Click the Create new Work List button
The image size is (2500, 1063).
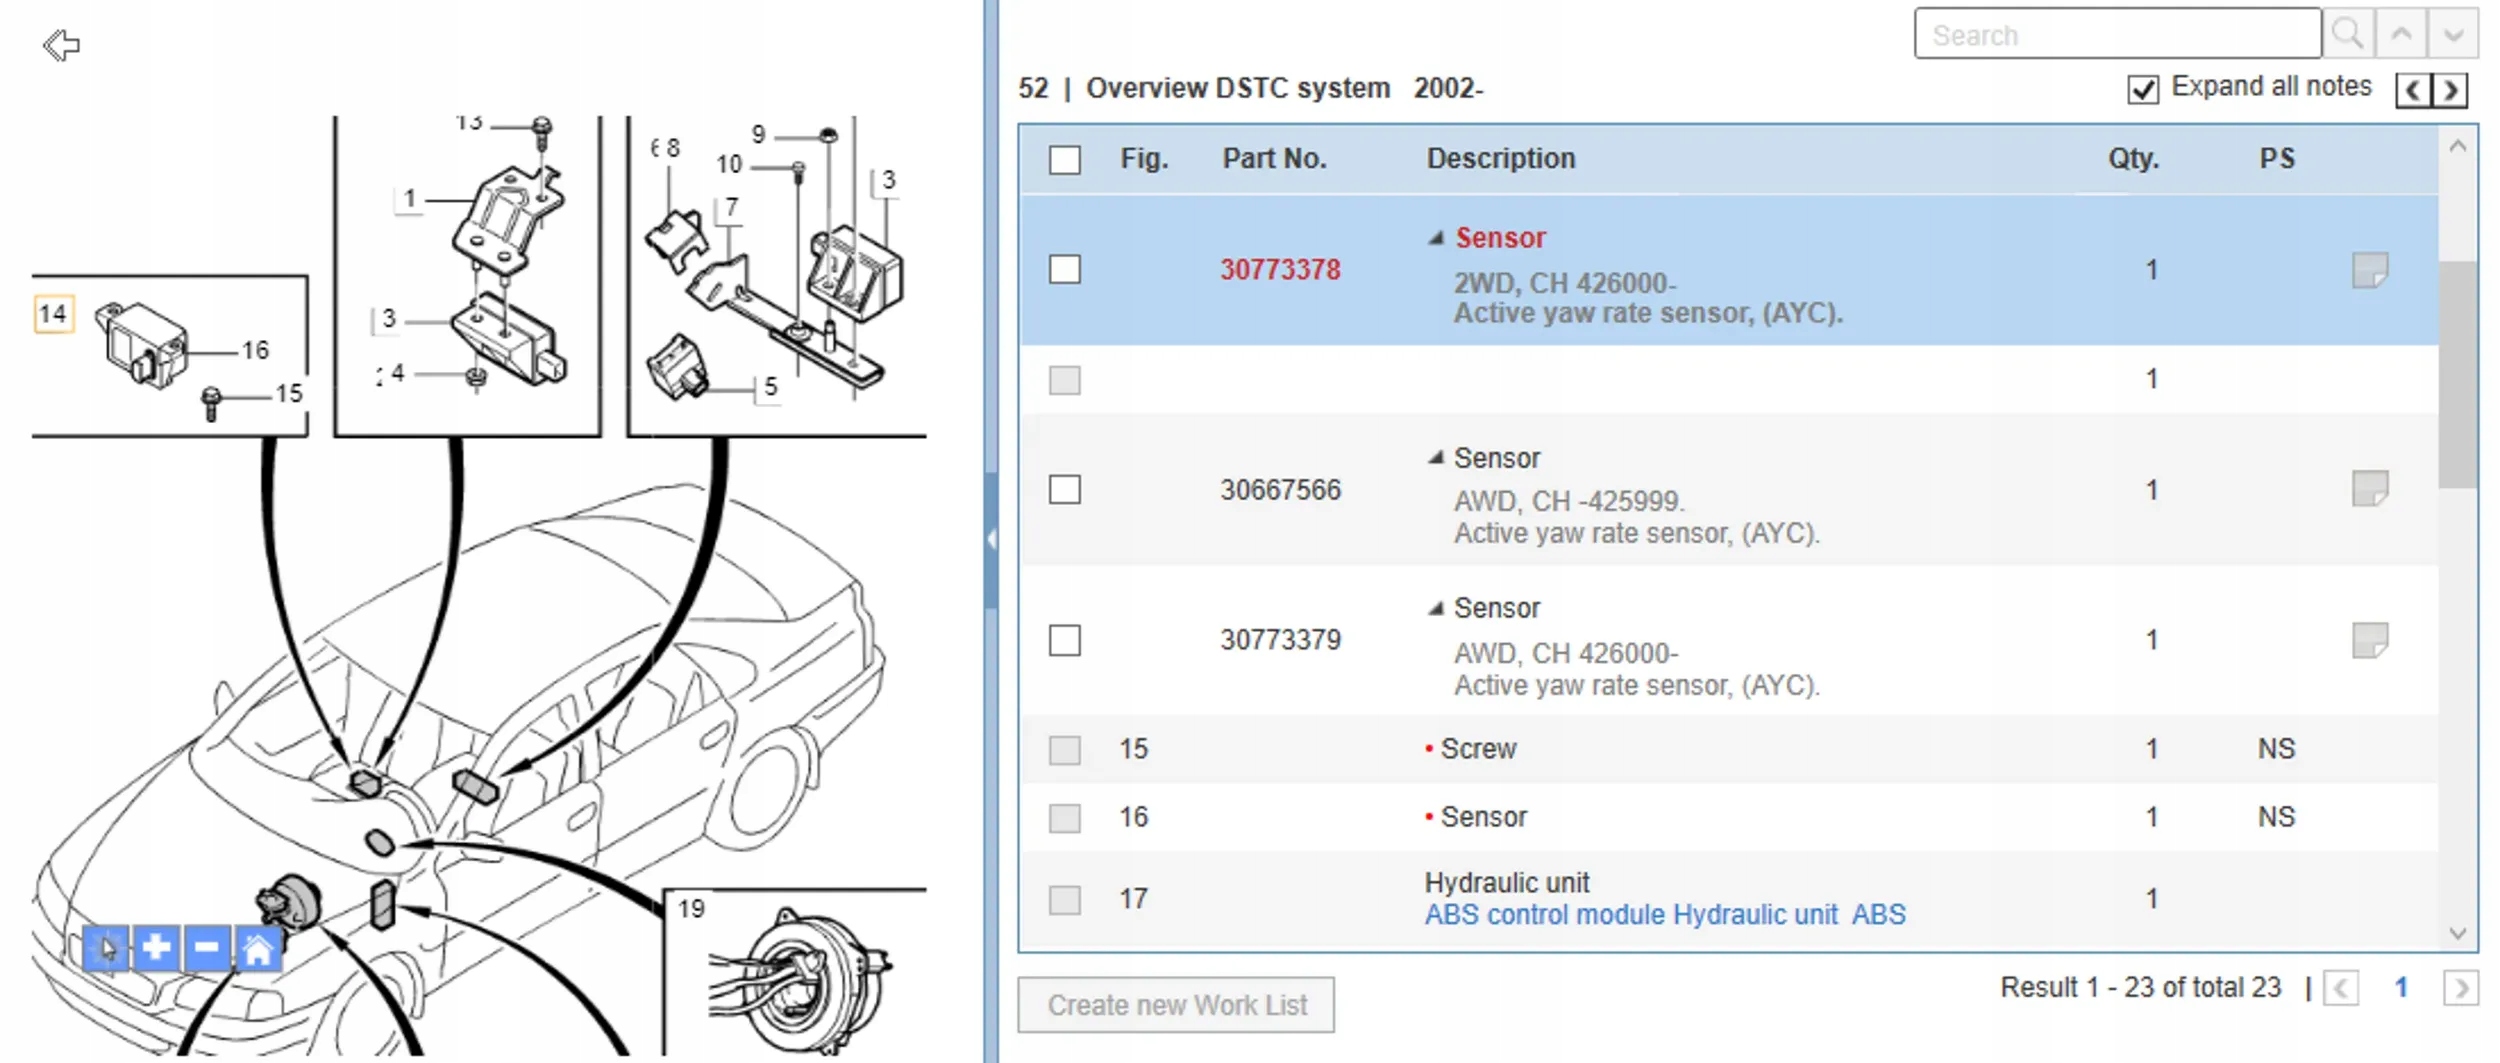(x=1176, y=1005)
